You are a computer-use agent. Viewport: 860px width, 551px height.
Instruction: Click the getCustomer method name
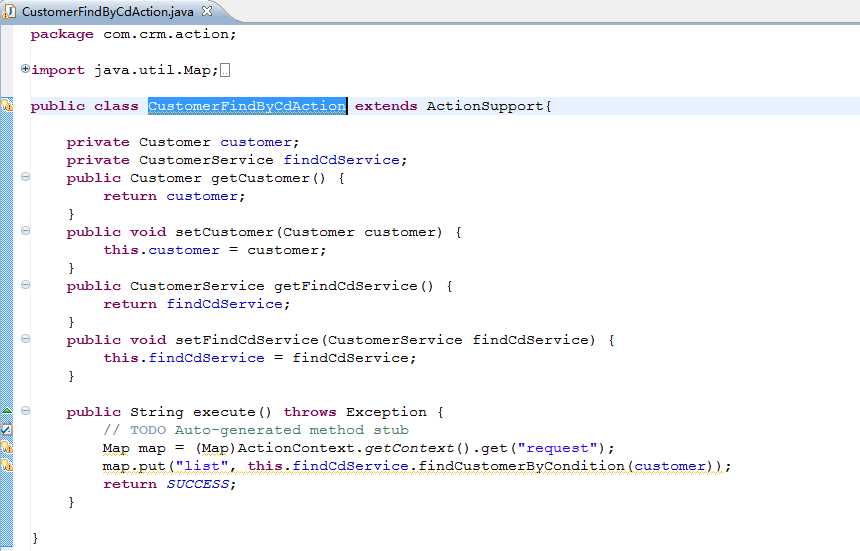[x=260, y=178]
